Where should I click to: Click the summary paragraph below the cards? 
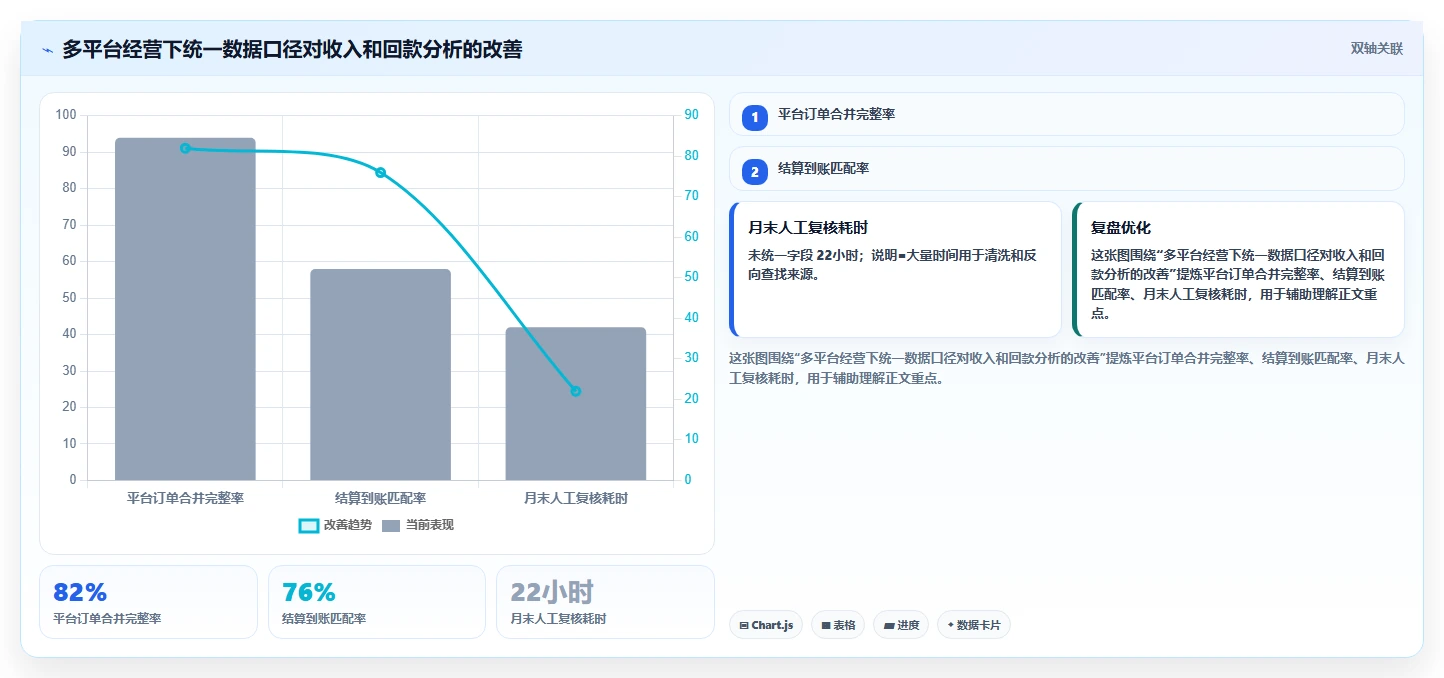click(x=1067, y=368)
